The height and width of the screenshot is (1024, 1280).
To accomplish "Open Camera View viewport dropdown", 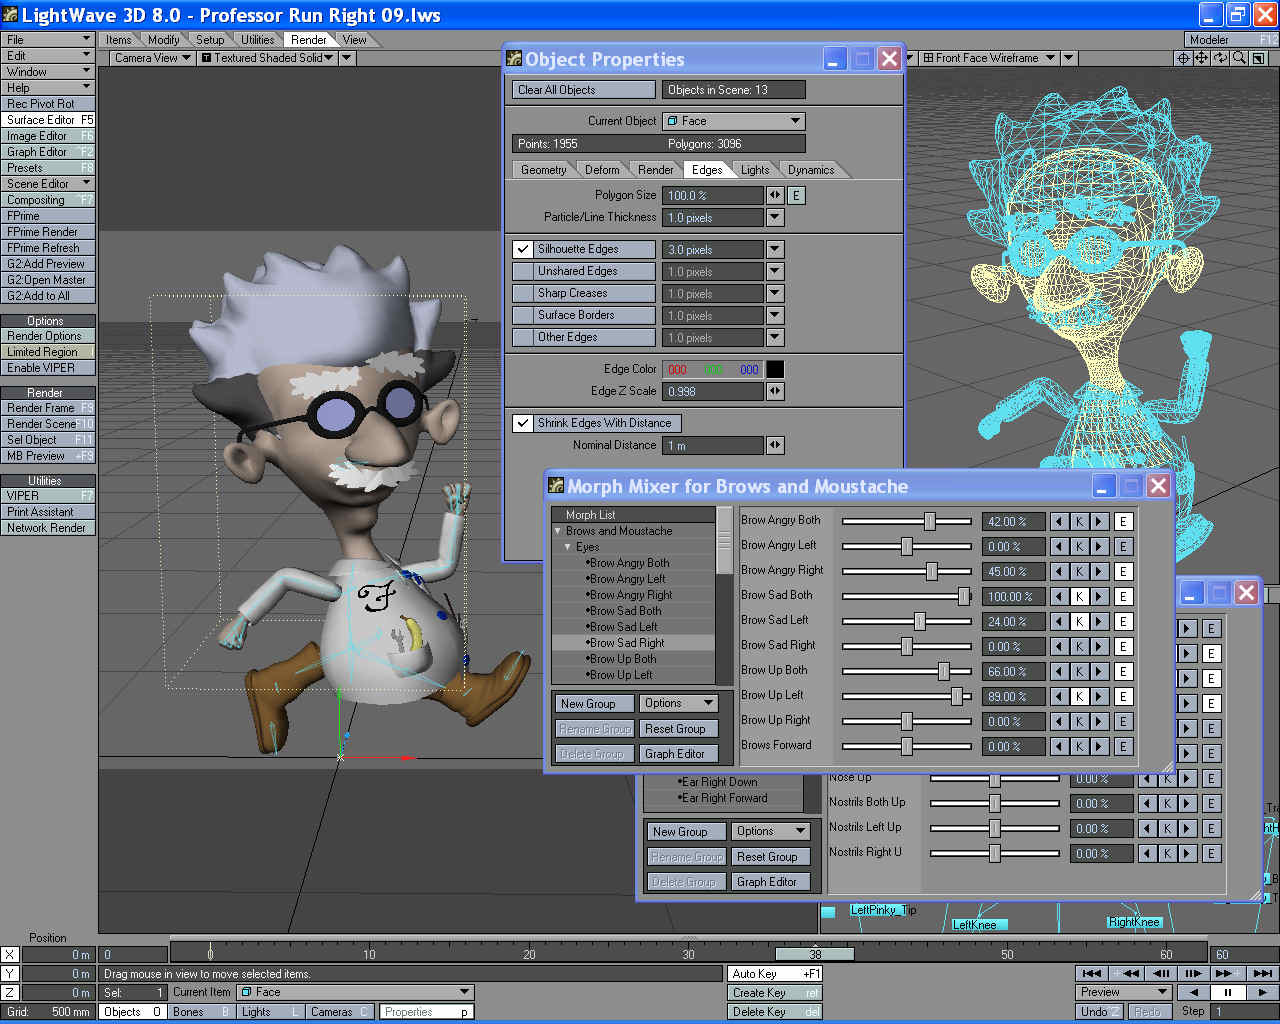I will click(152, 58).
